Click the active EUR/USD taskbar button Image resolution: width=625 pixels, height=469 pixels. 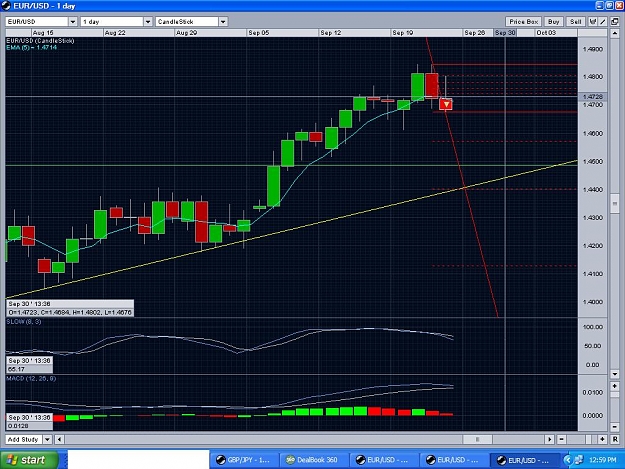524,460
